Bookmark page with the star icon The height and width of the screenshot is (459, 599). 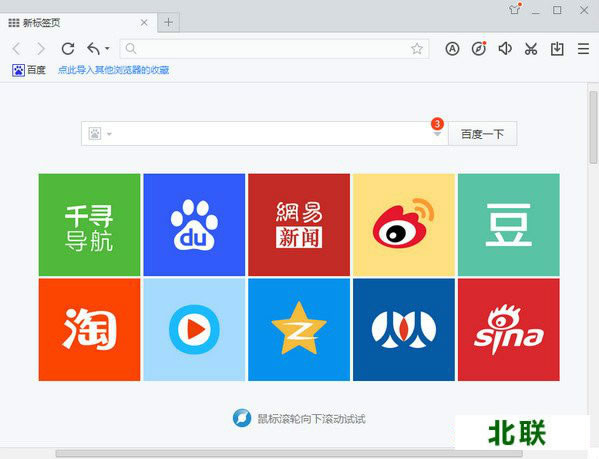tap(417, 48)
